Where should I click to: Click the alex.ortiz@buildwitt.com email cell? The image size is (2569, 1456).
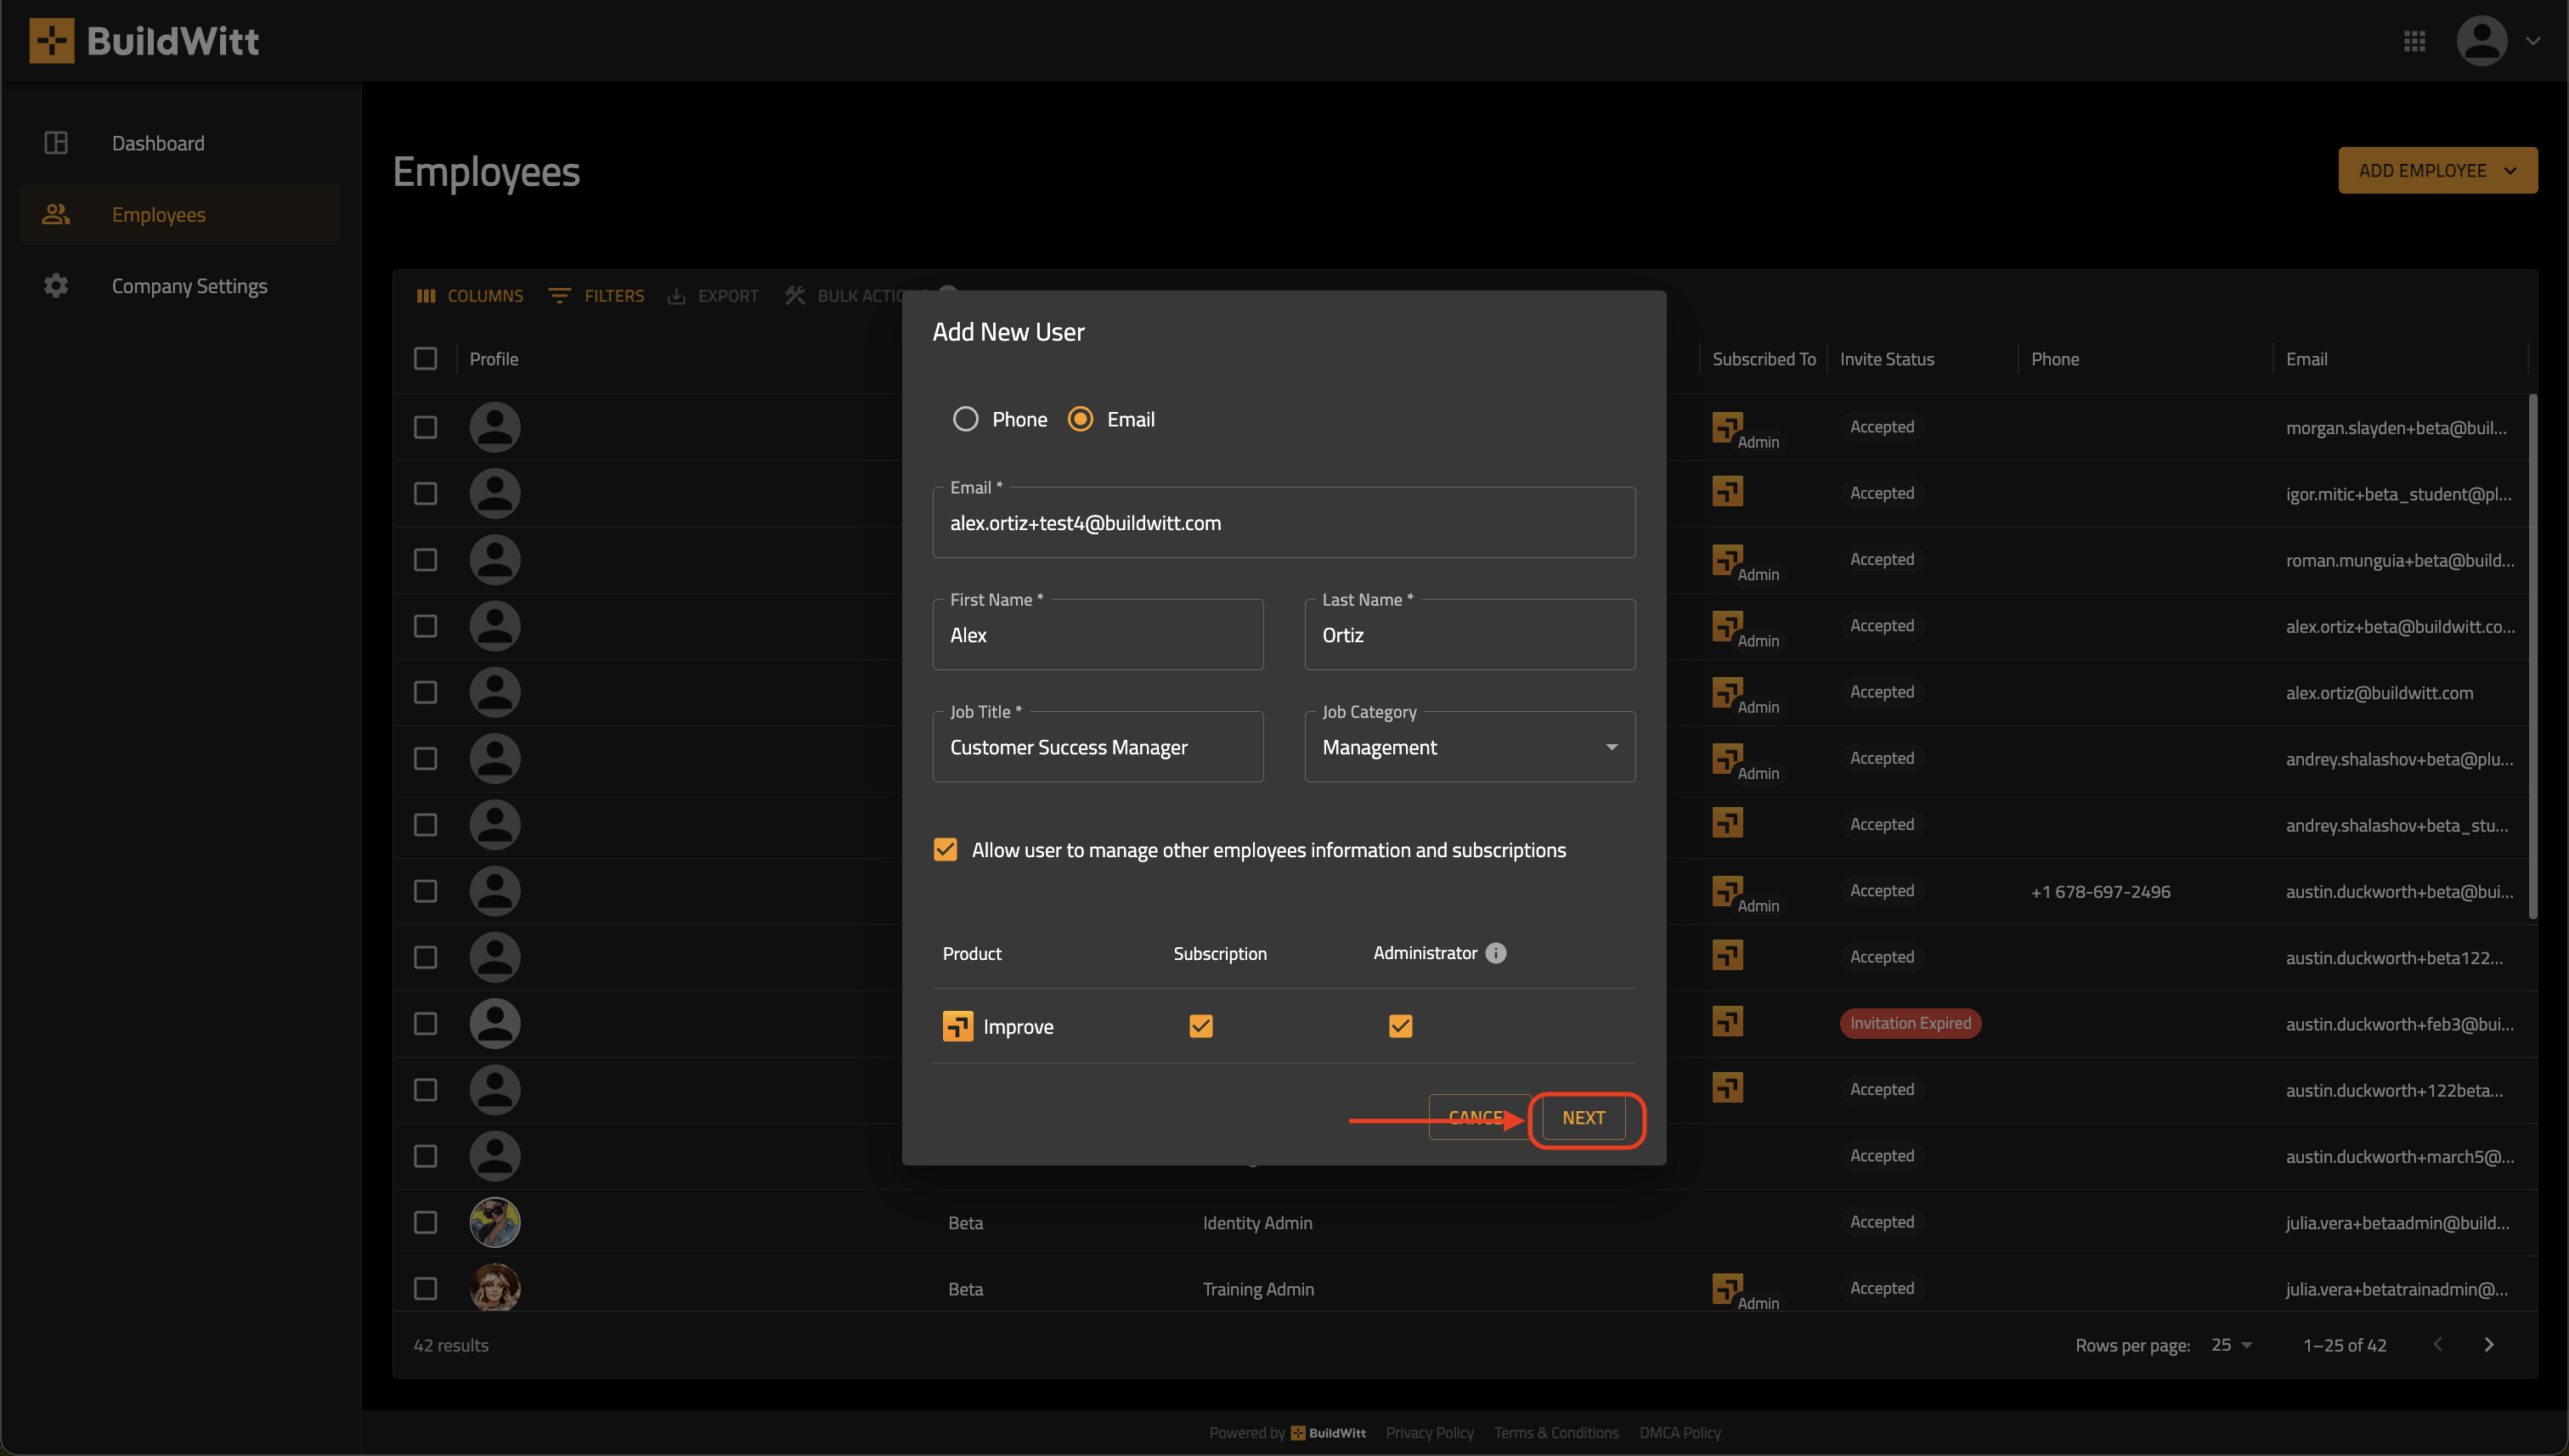point(2379,692)
